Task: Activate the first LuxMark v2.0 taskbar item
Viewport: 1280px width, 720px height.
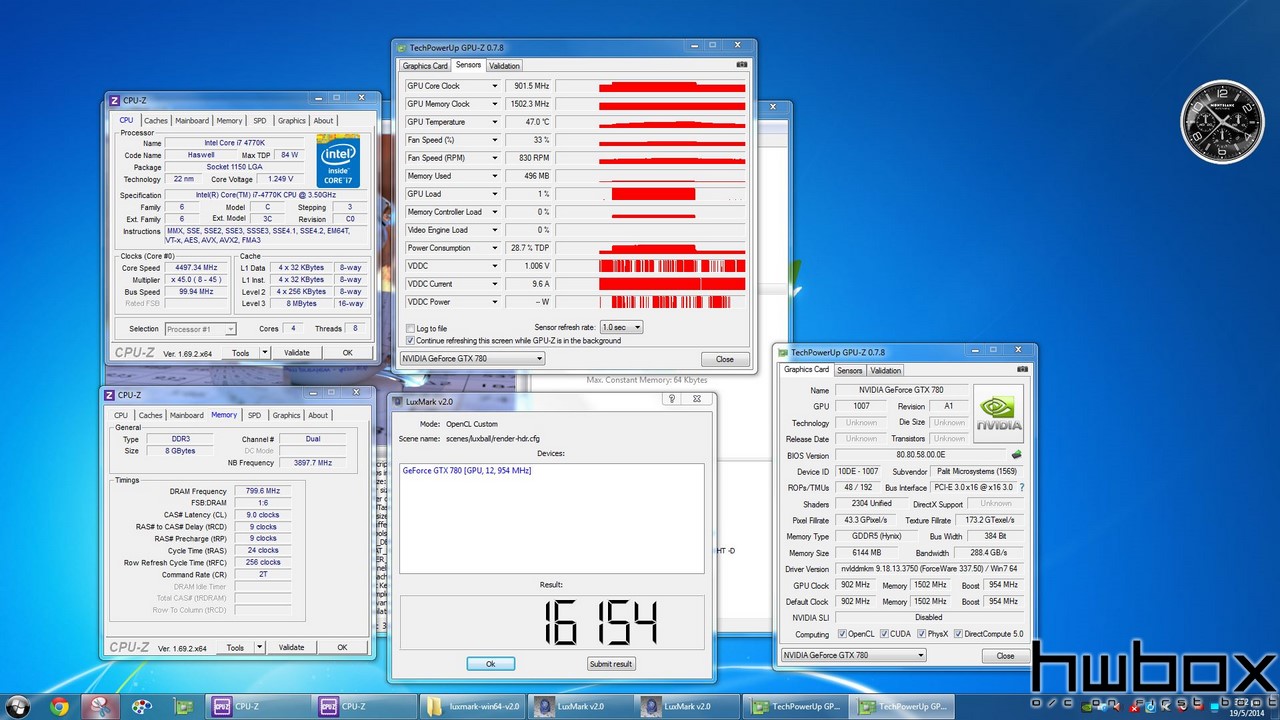Action: tap(579, 707)
